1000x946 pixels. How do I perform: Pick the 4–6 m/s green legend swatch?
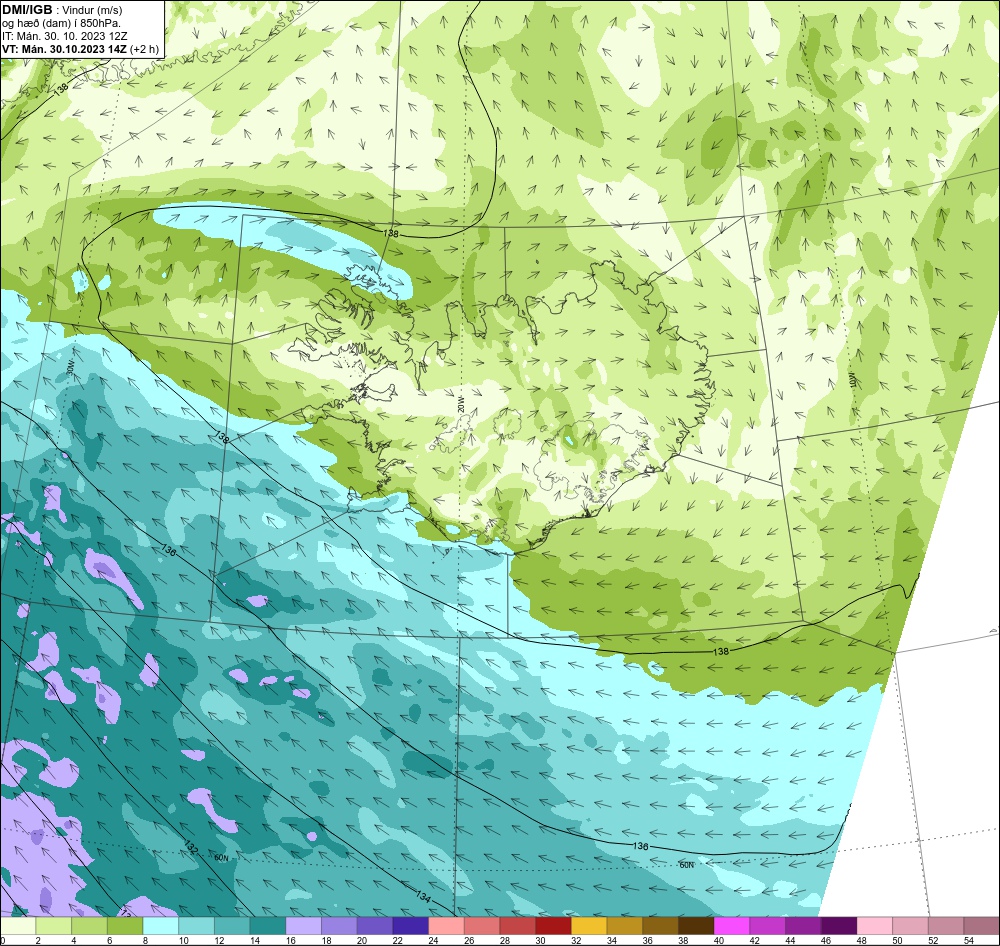coord(89,926)
